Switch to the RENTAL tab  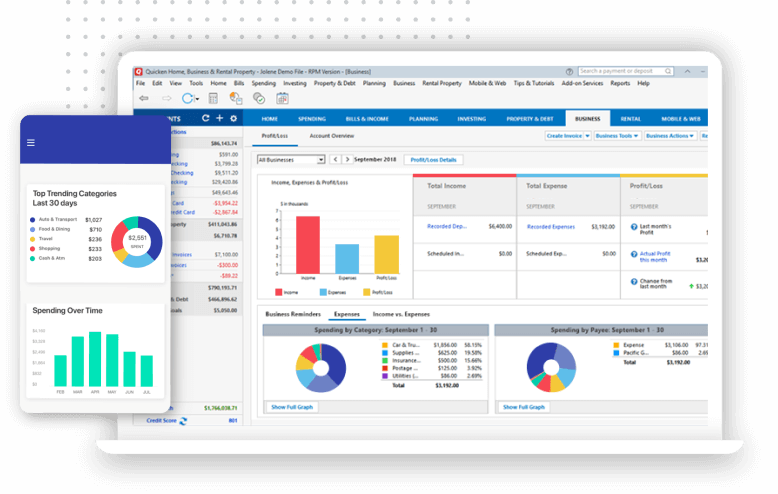[631, 119]
